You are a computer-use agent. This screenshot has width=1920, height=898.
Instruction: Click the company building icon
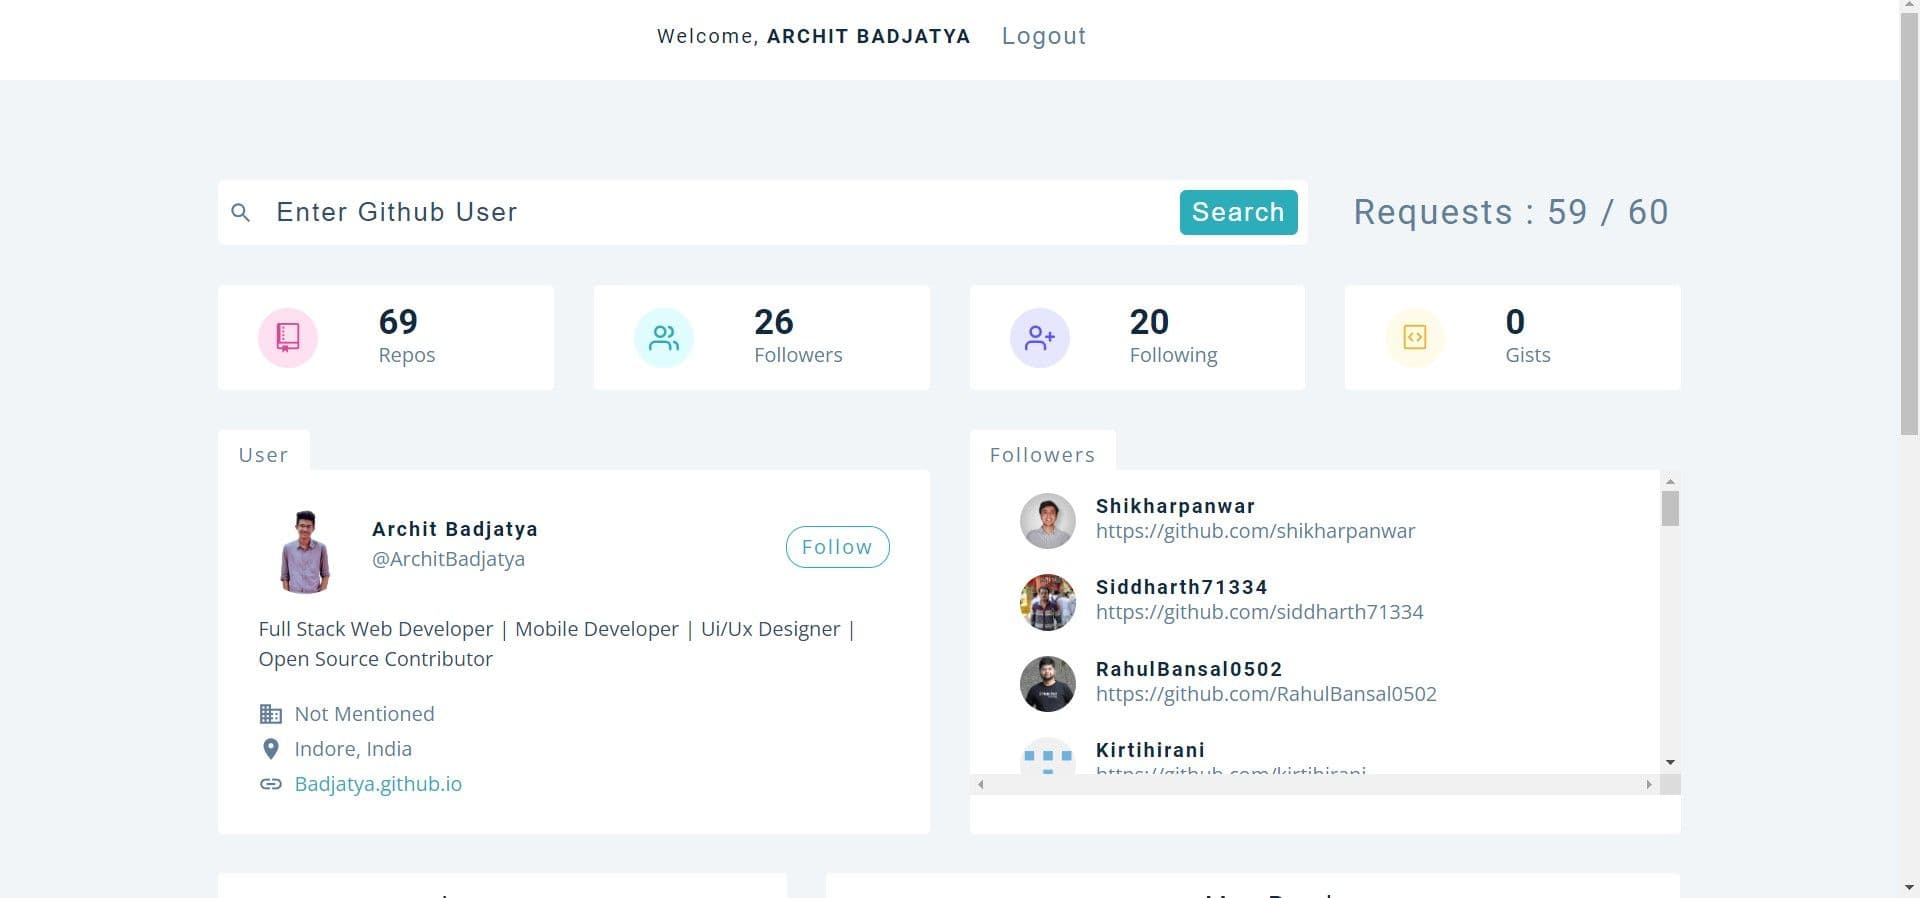point(270,714)
